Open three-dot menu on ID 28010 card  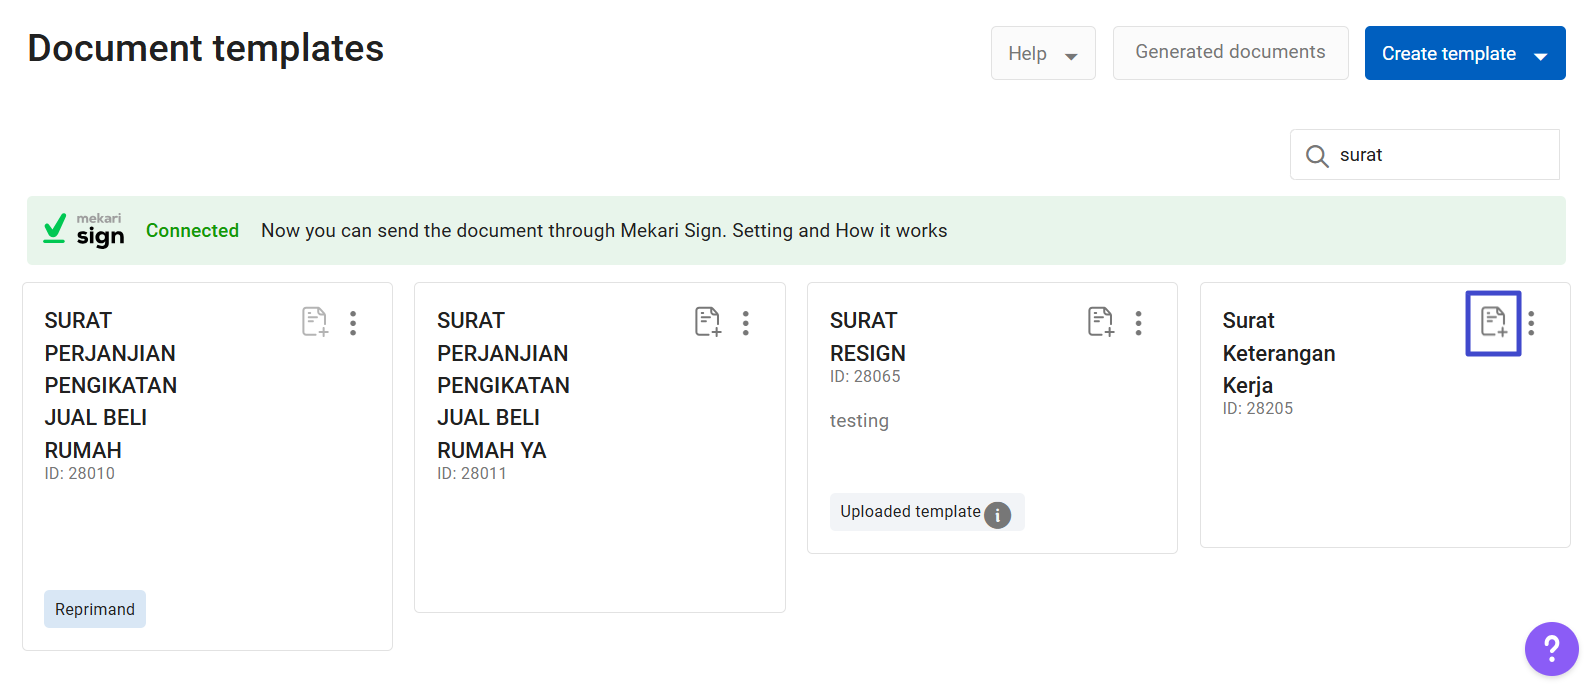353,323
